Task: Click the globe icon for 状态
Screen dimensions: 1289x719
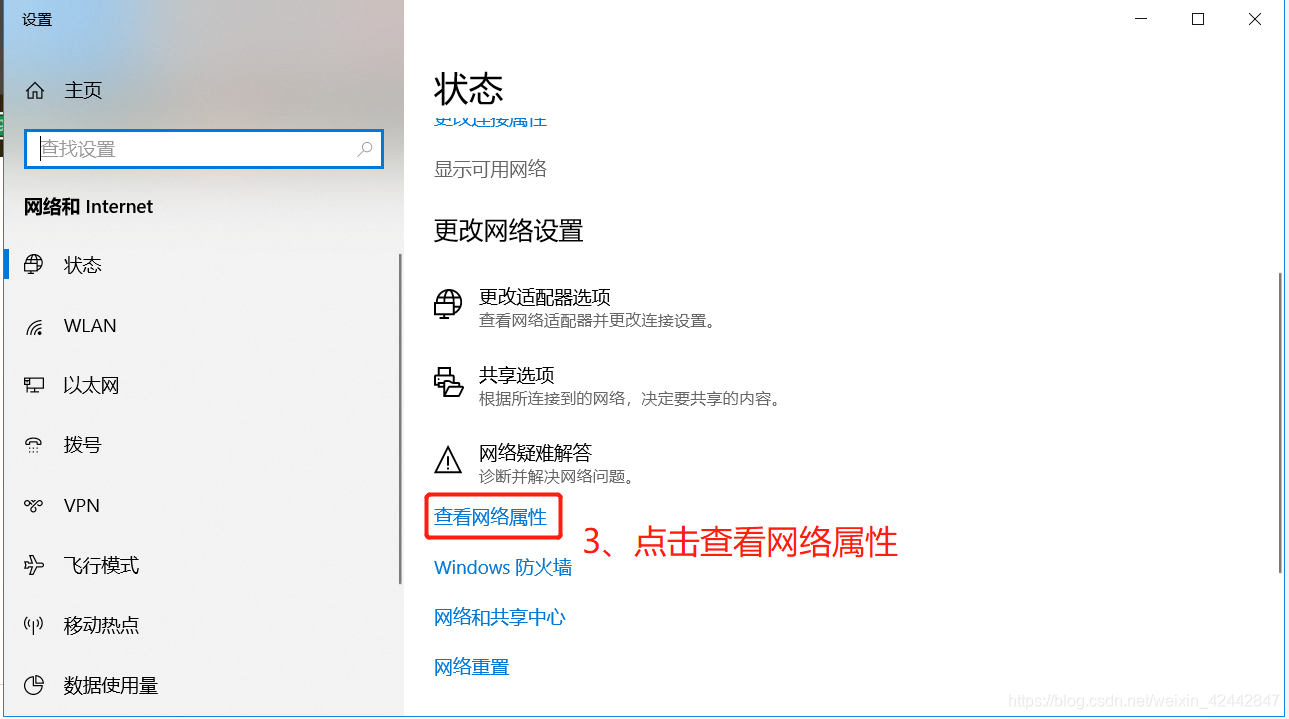Action: coord(34,265)
